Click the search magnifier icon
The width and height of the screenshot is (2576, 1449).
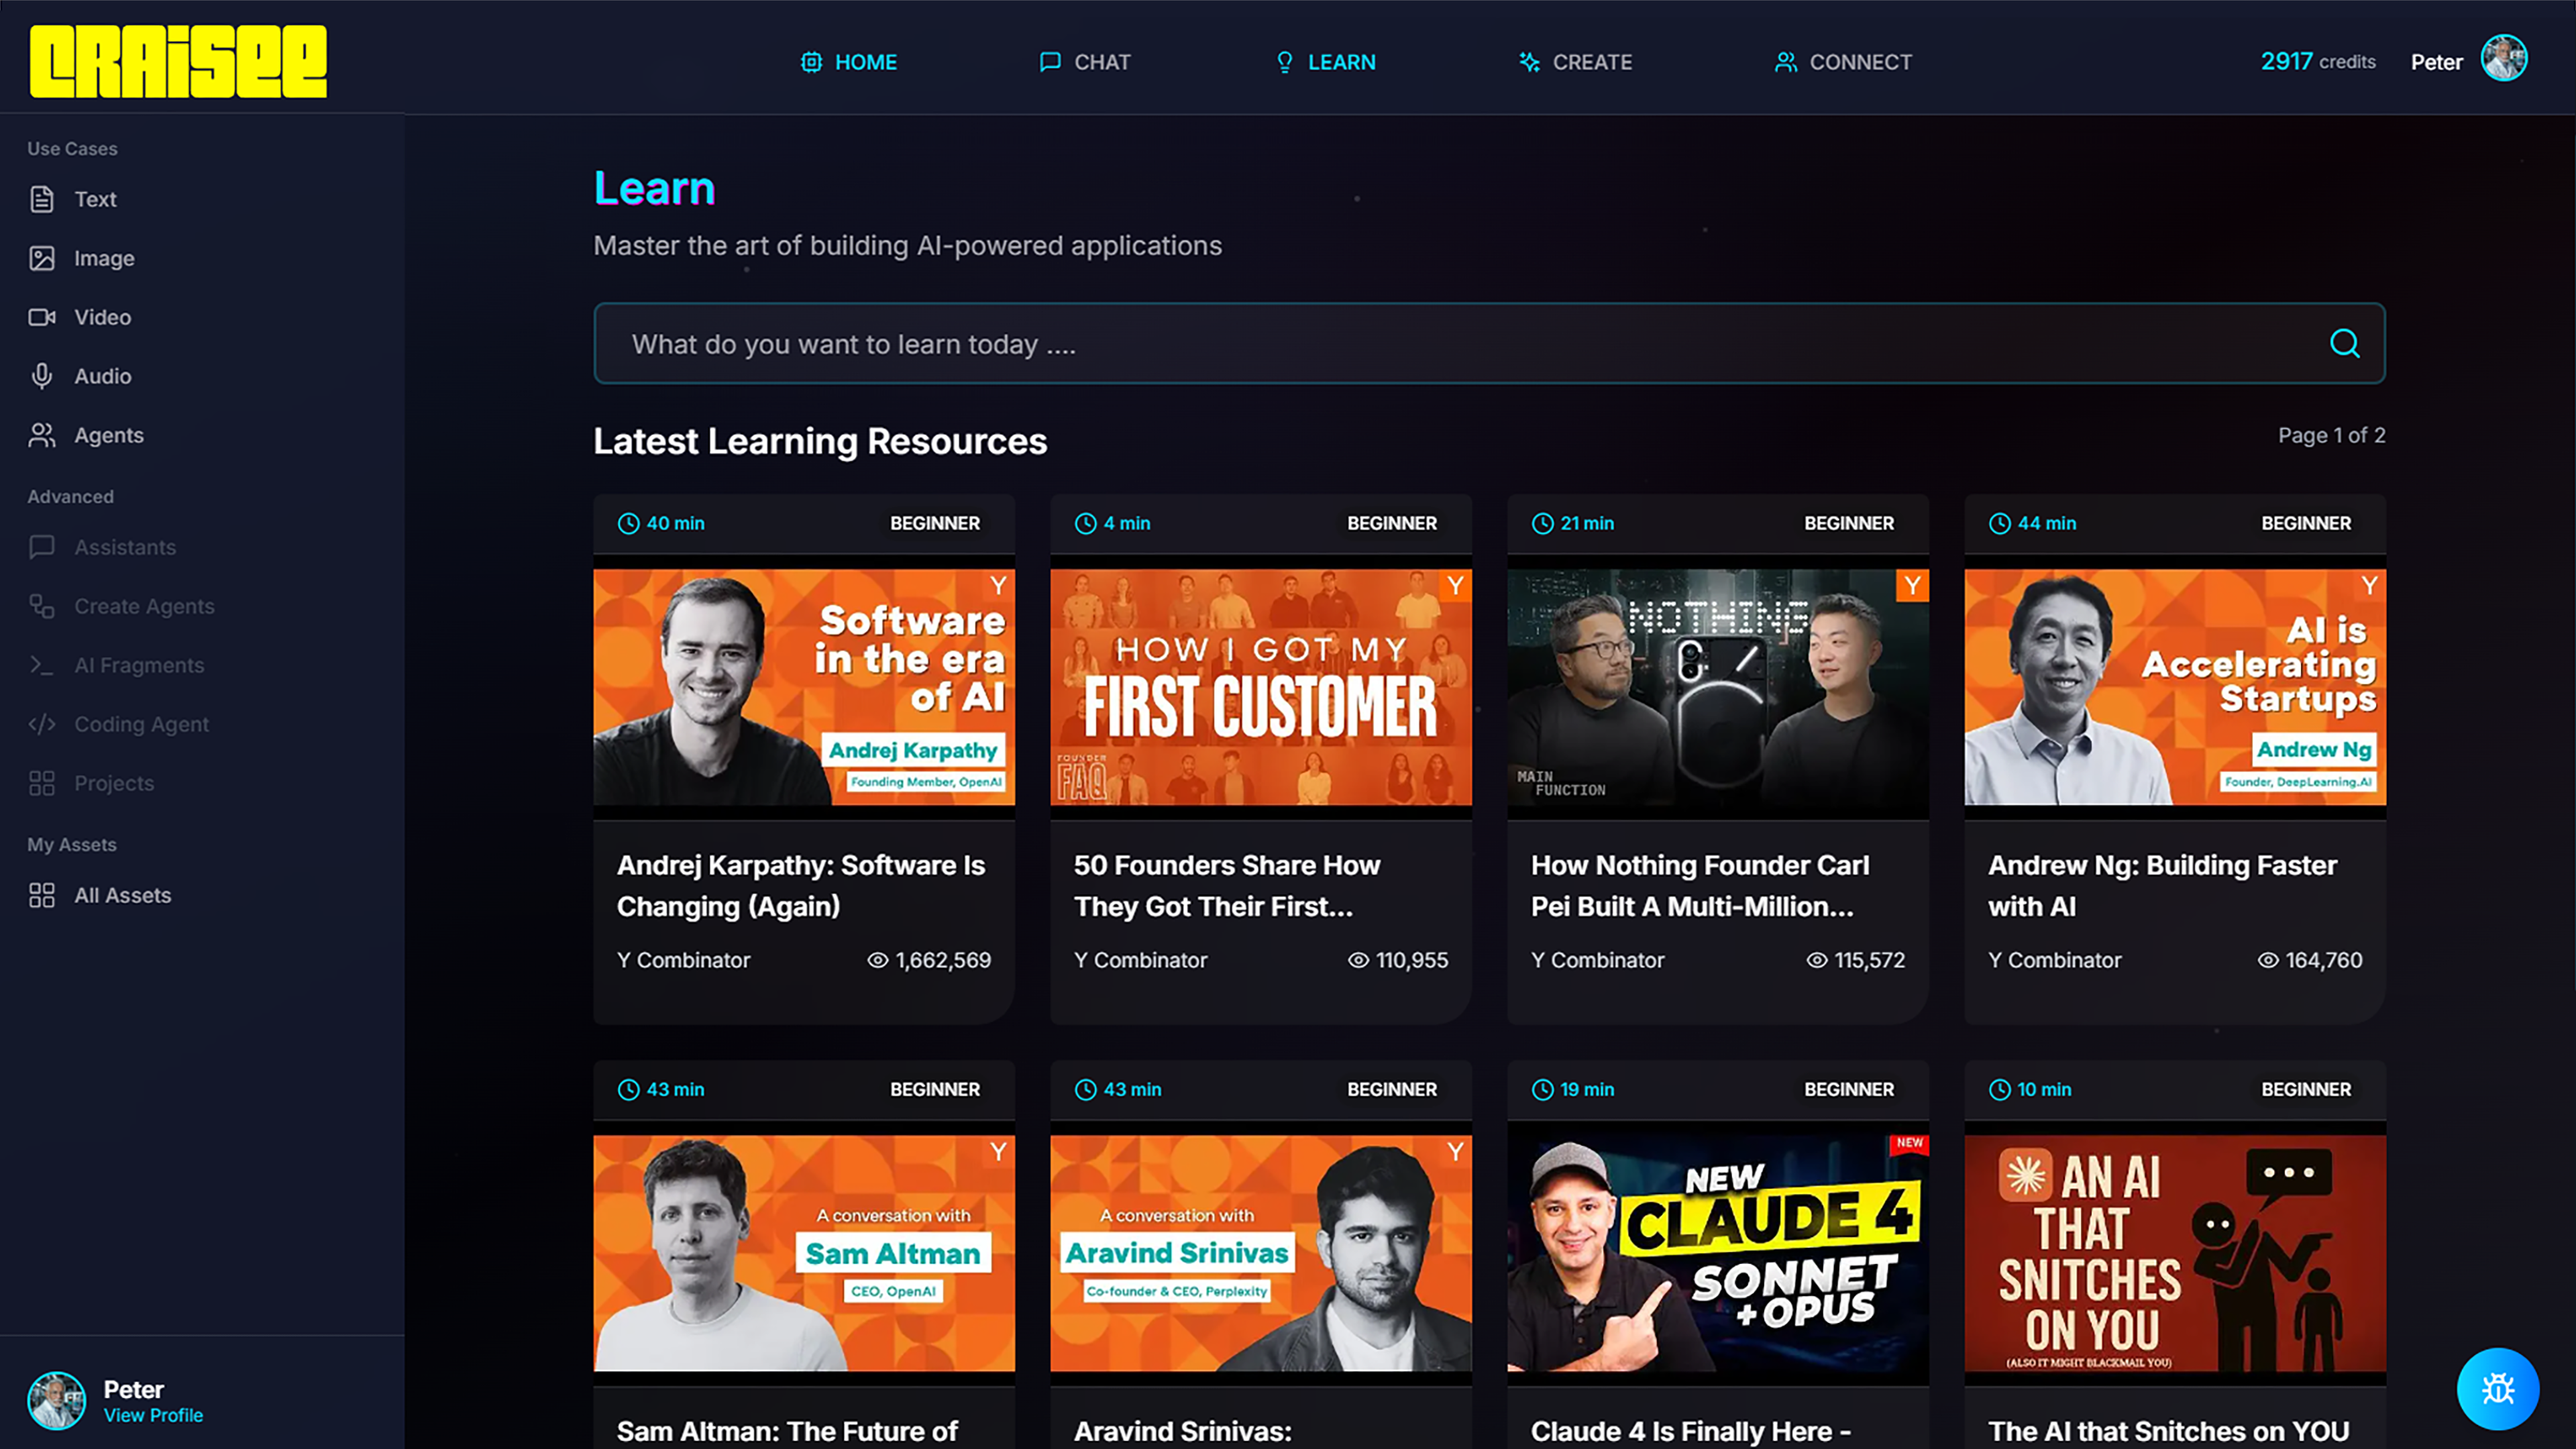pyautogui.click(x=2344, y=343)
